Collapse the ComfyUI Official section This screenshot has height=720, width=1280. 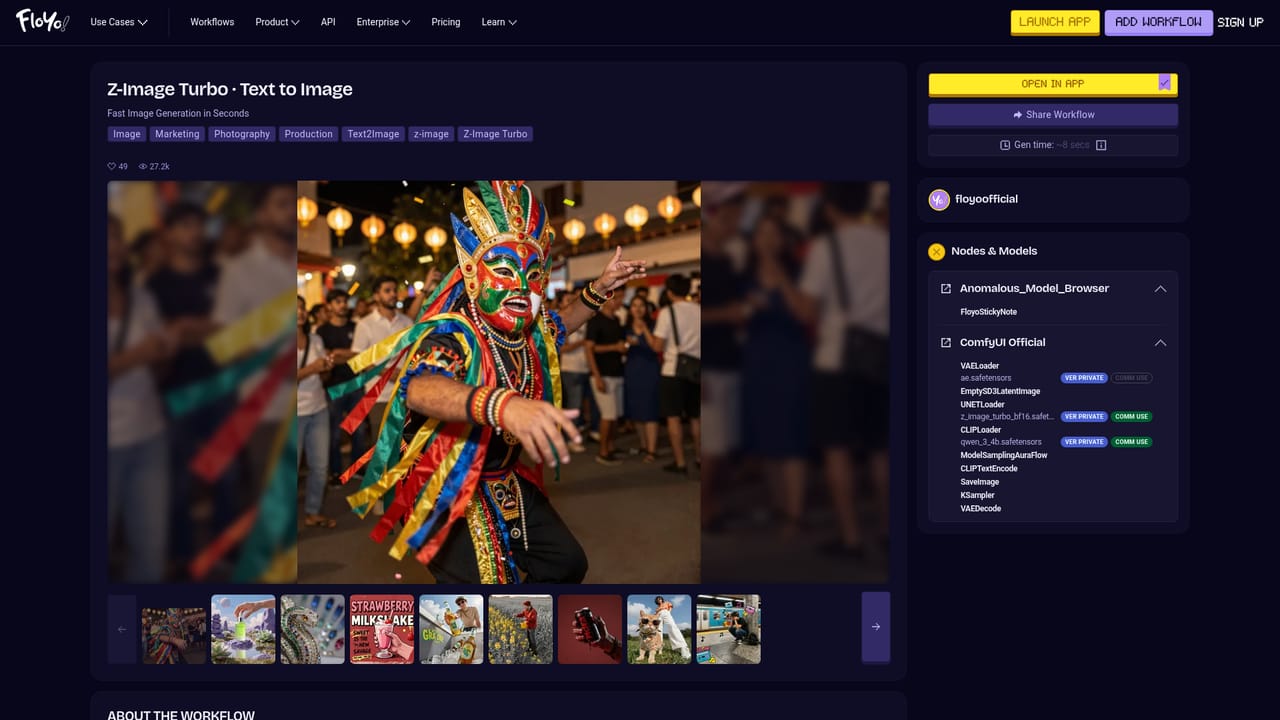pyautogui.click(x=1160, y=342)
